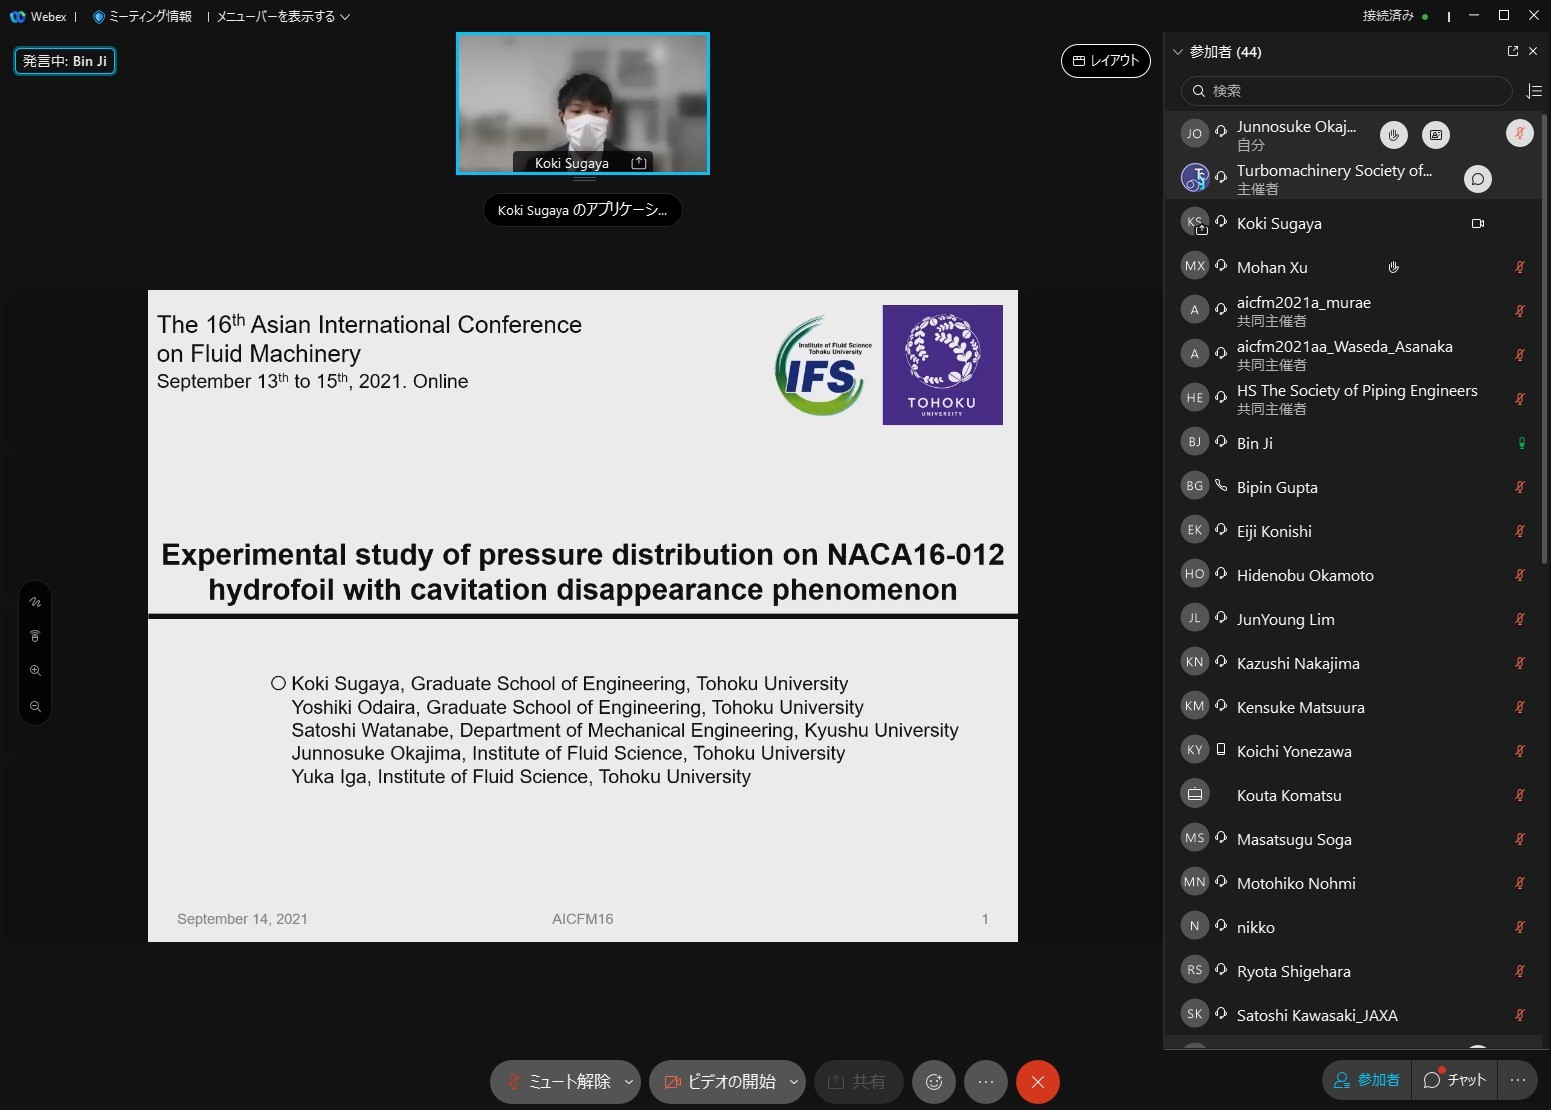Select aicfm2021a_murae participant row
The image size is (1551, 1110).
(1353, 311)
